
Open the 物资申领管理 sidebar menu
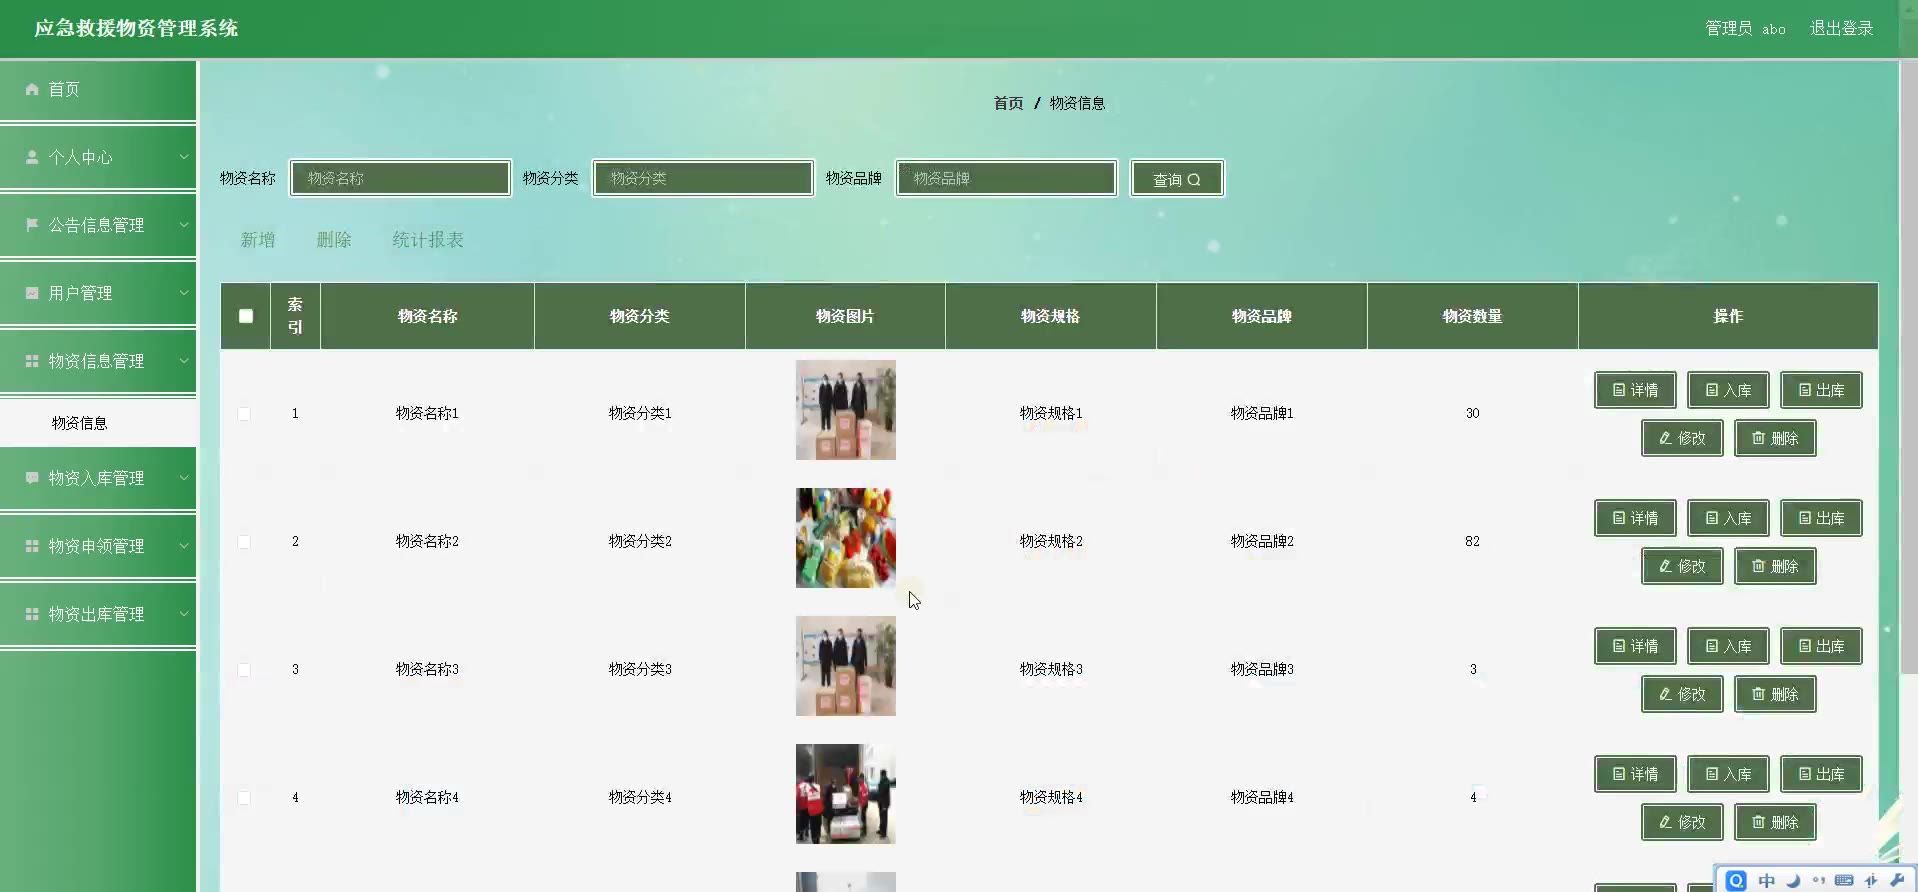(x=98, y=546)
